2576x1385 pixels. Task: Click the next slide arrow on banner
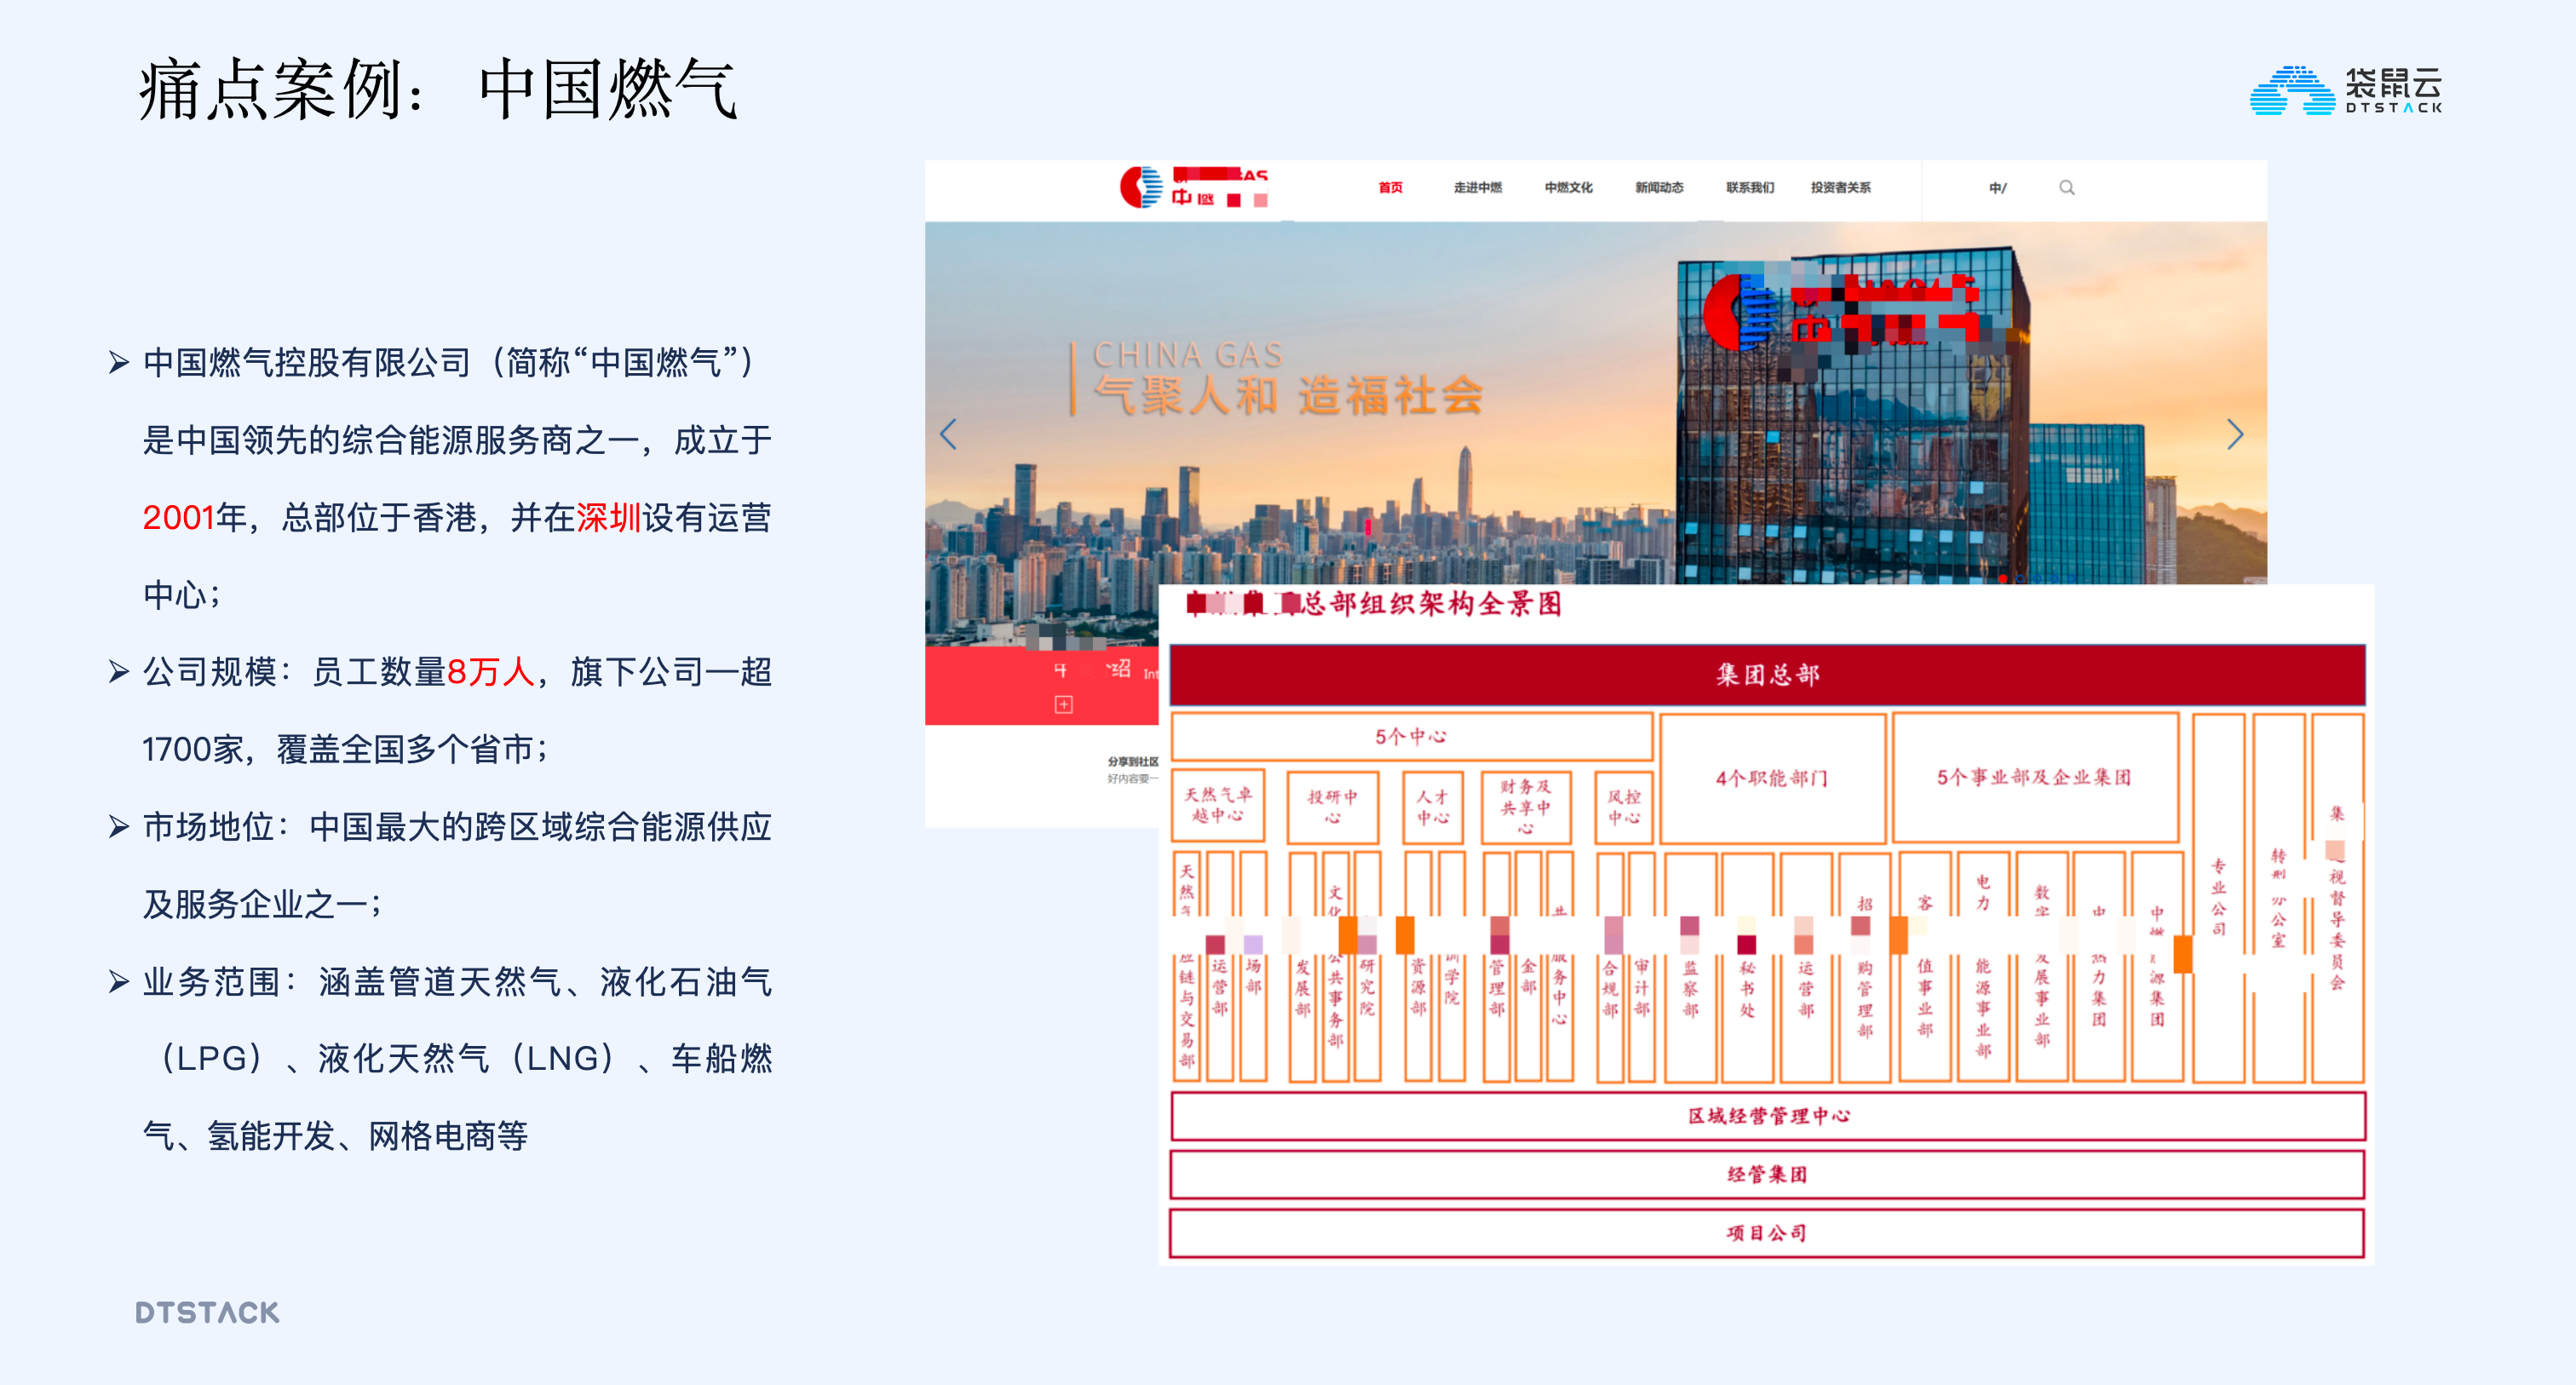(x=2235, y=434)
